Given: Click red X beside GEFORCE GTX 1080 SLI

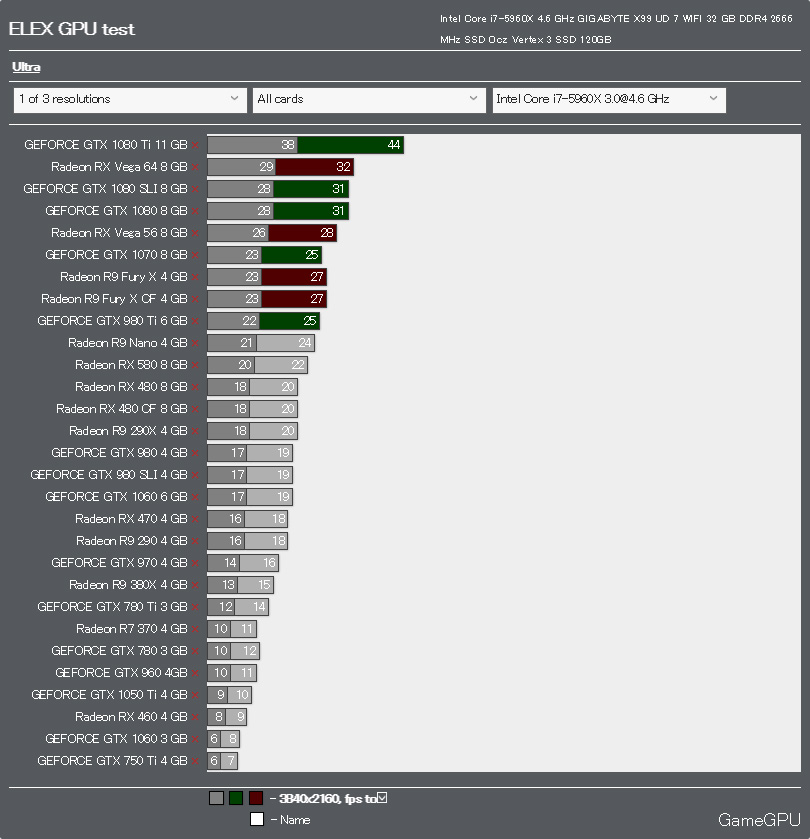Looking at the screenshot, I should coord(195,189).
